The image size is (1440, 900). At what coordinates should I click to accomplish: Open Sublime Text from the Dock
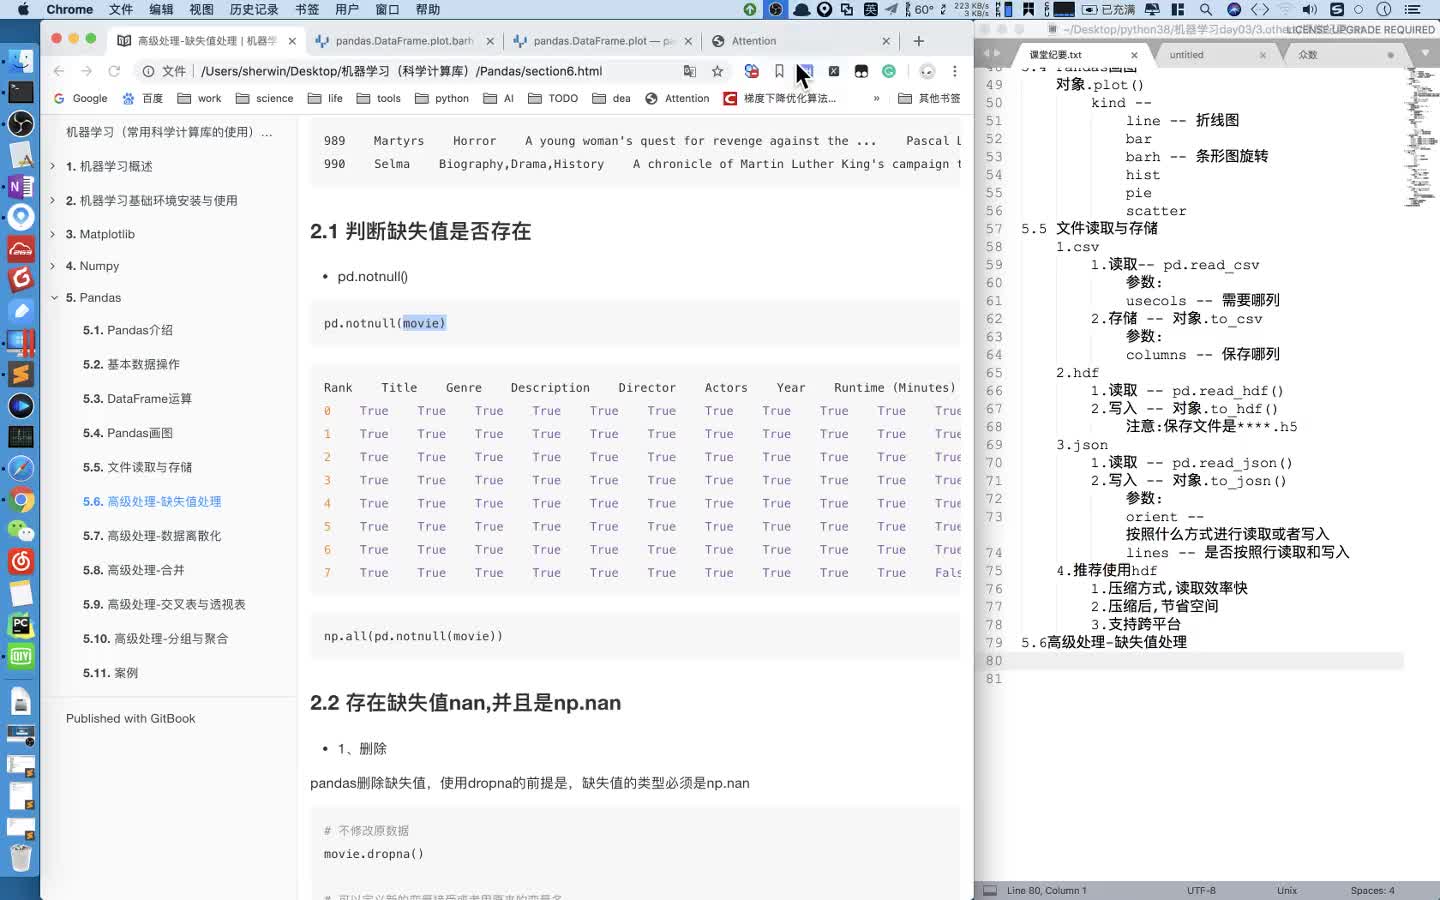click(x=21, y=374)
